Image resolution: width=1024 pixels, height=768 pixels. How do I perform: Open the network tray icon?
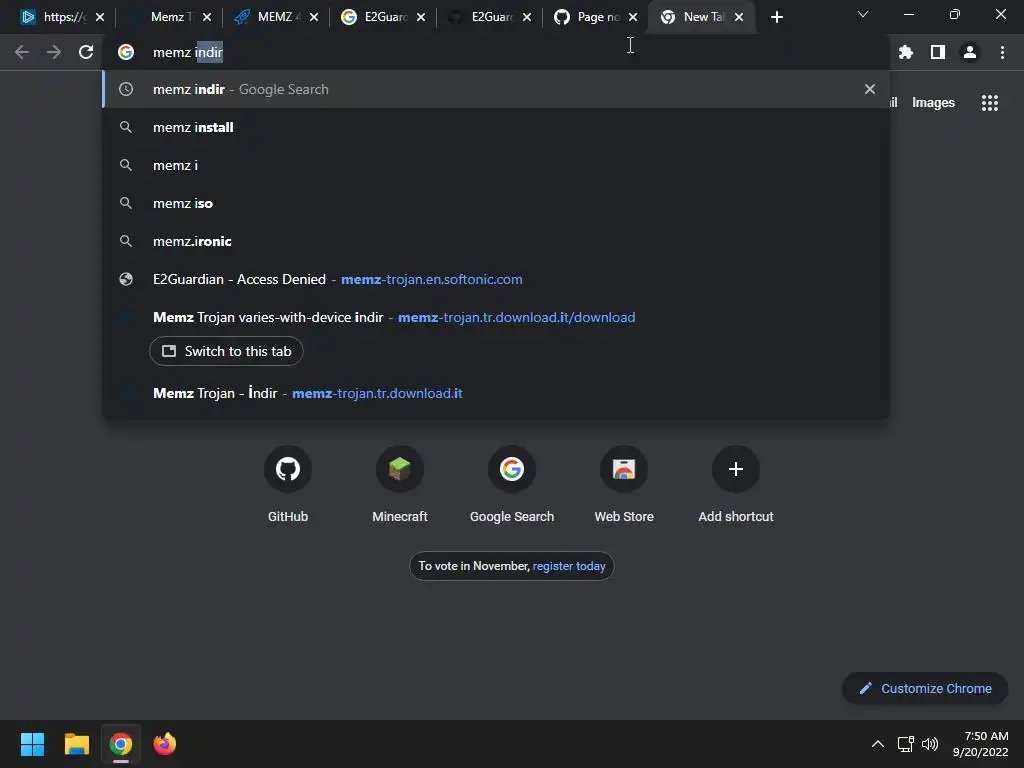coord(905,744)
